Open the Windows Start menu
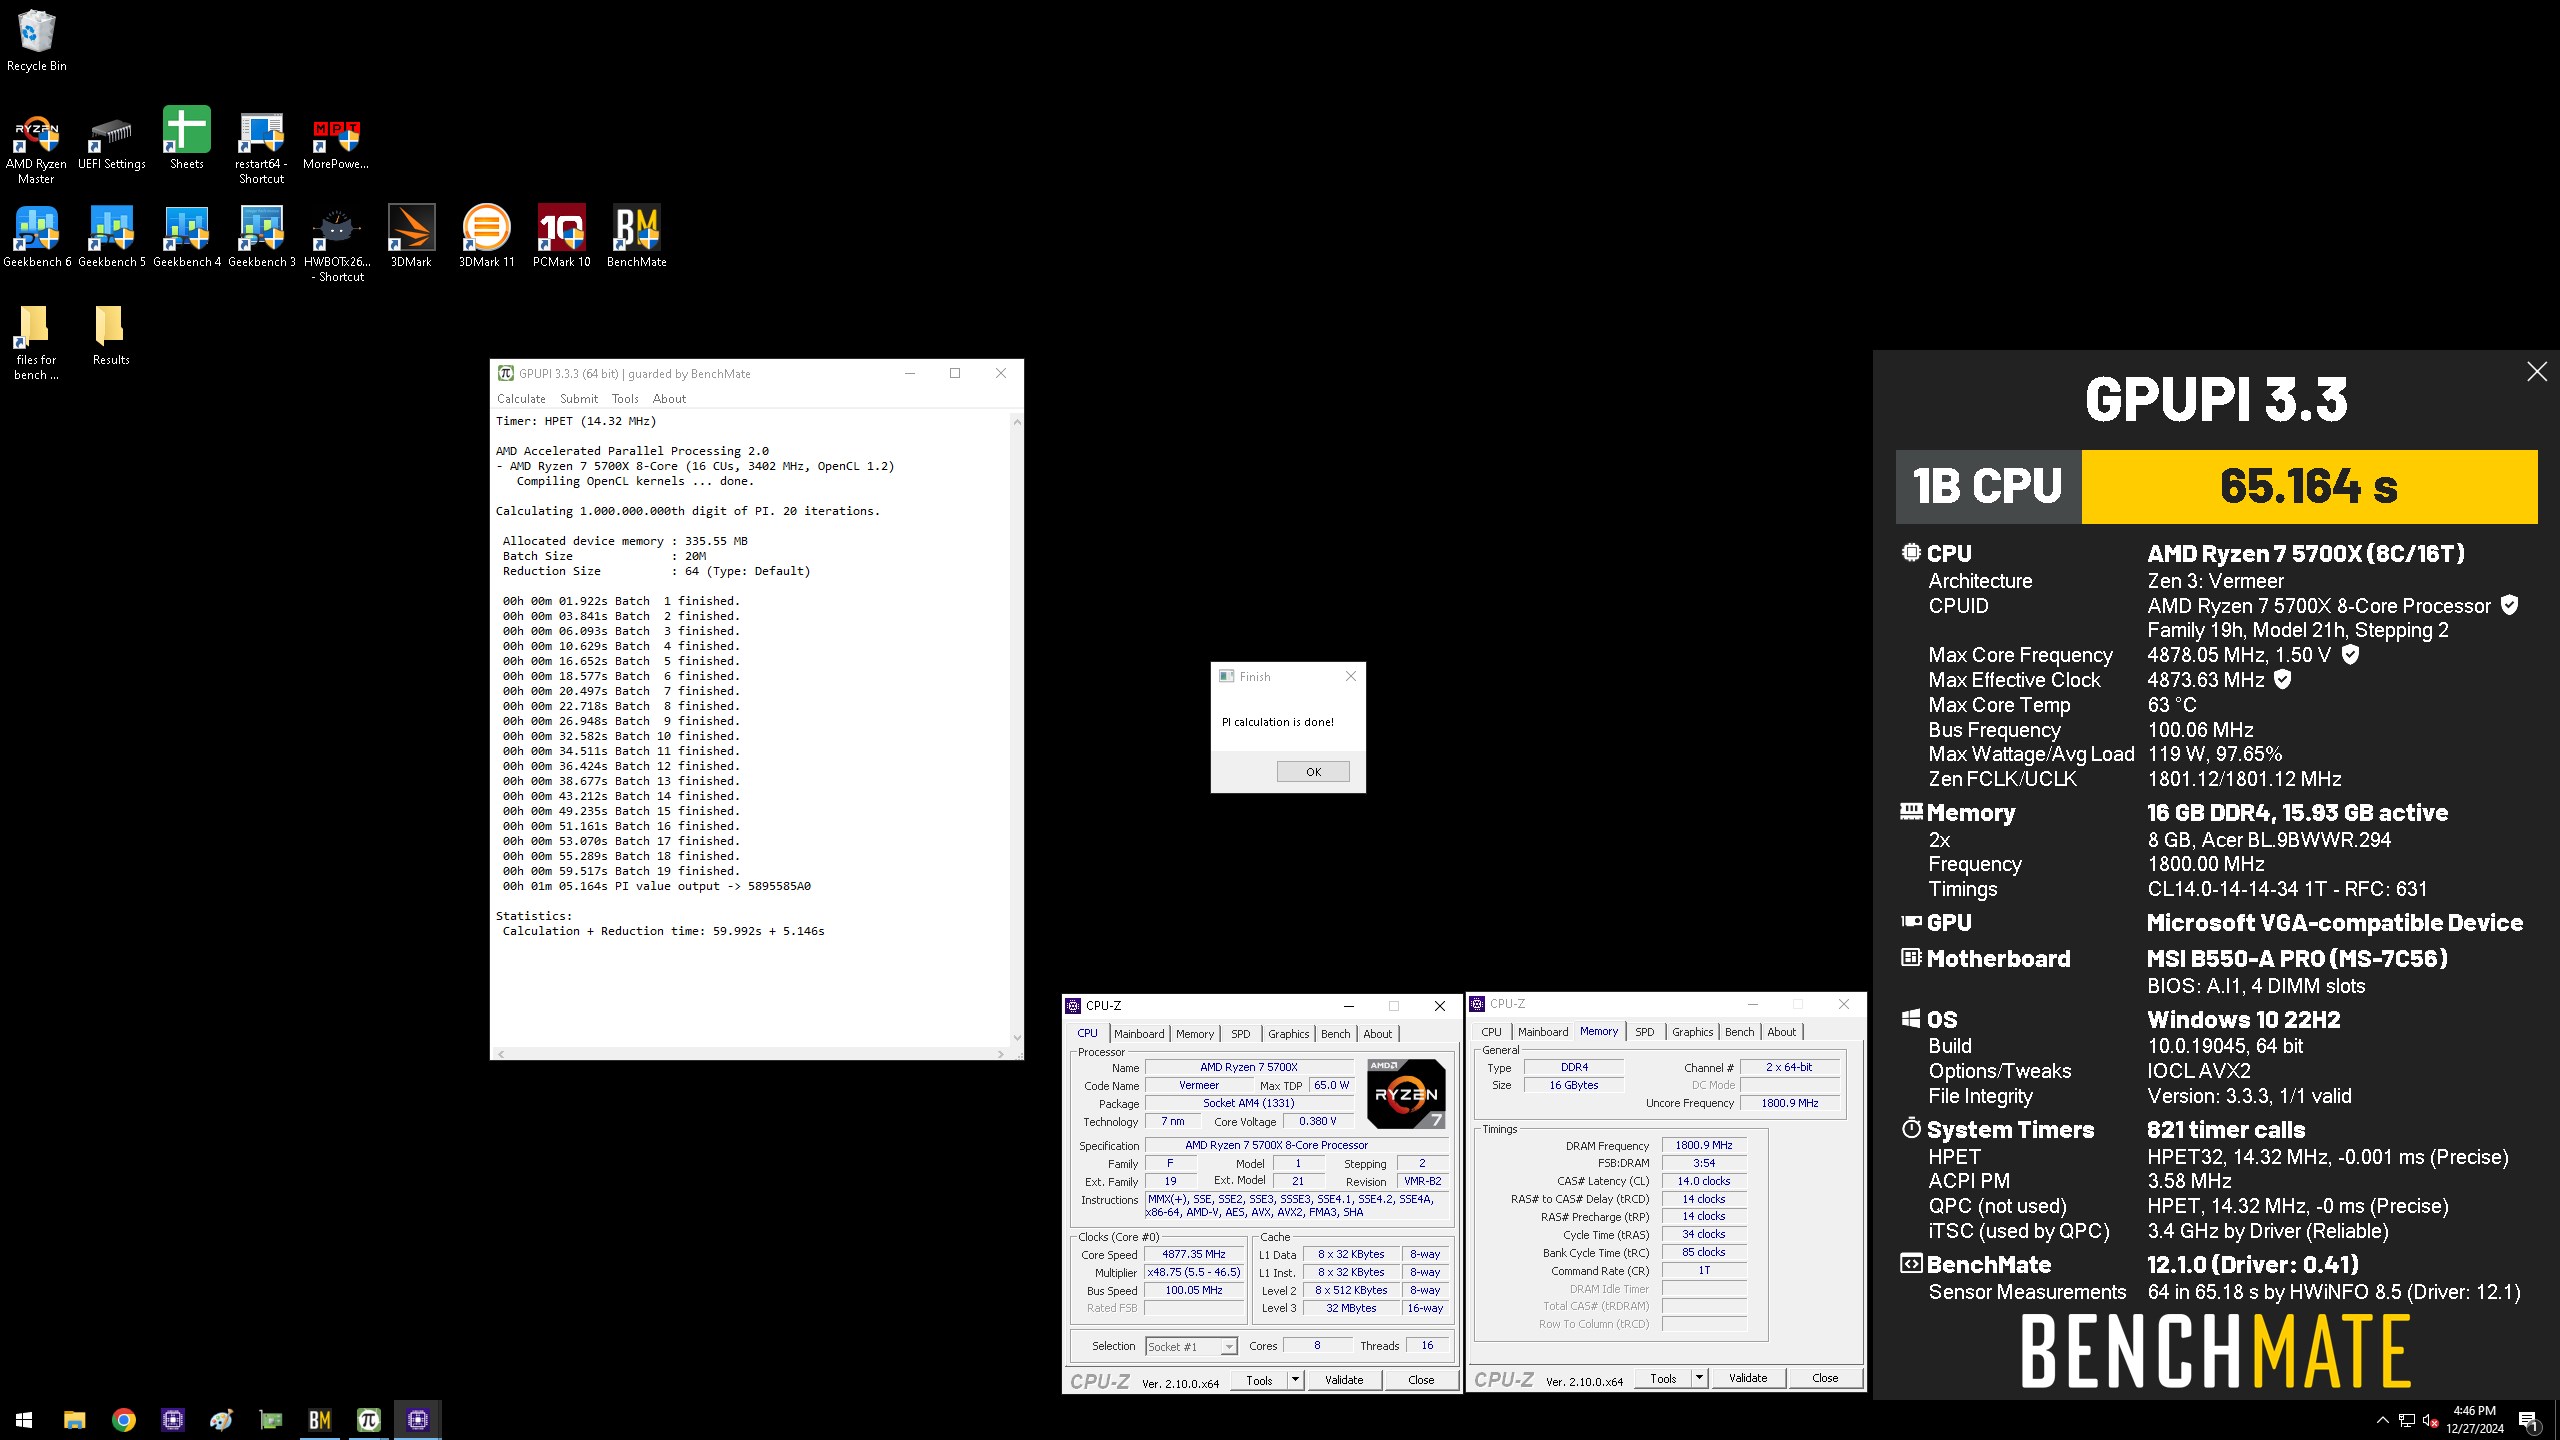The image size is (2560, 1440). [24, 1419]
